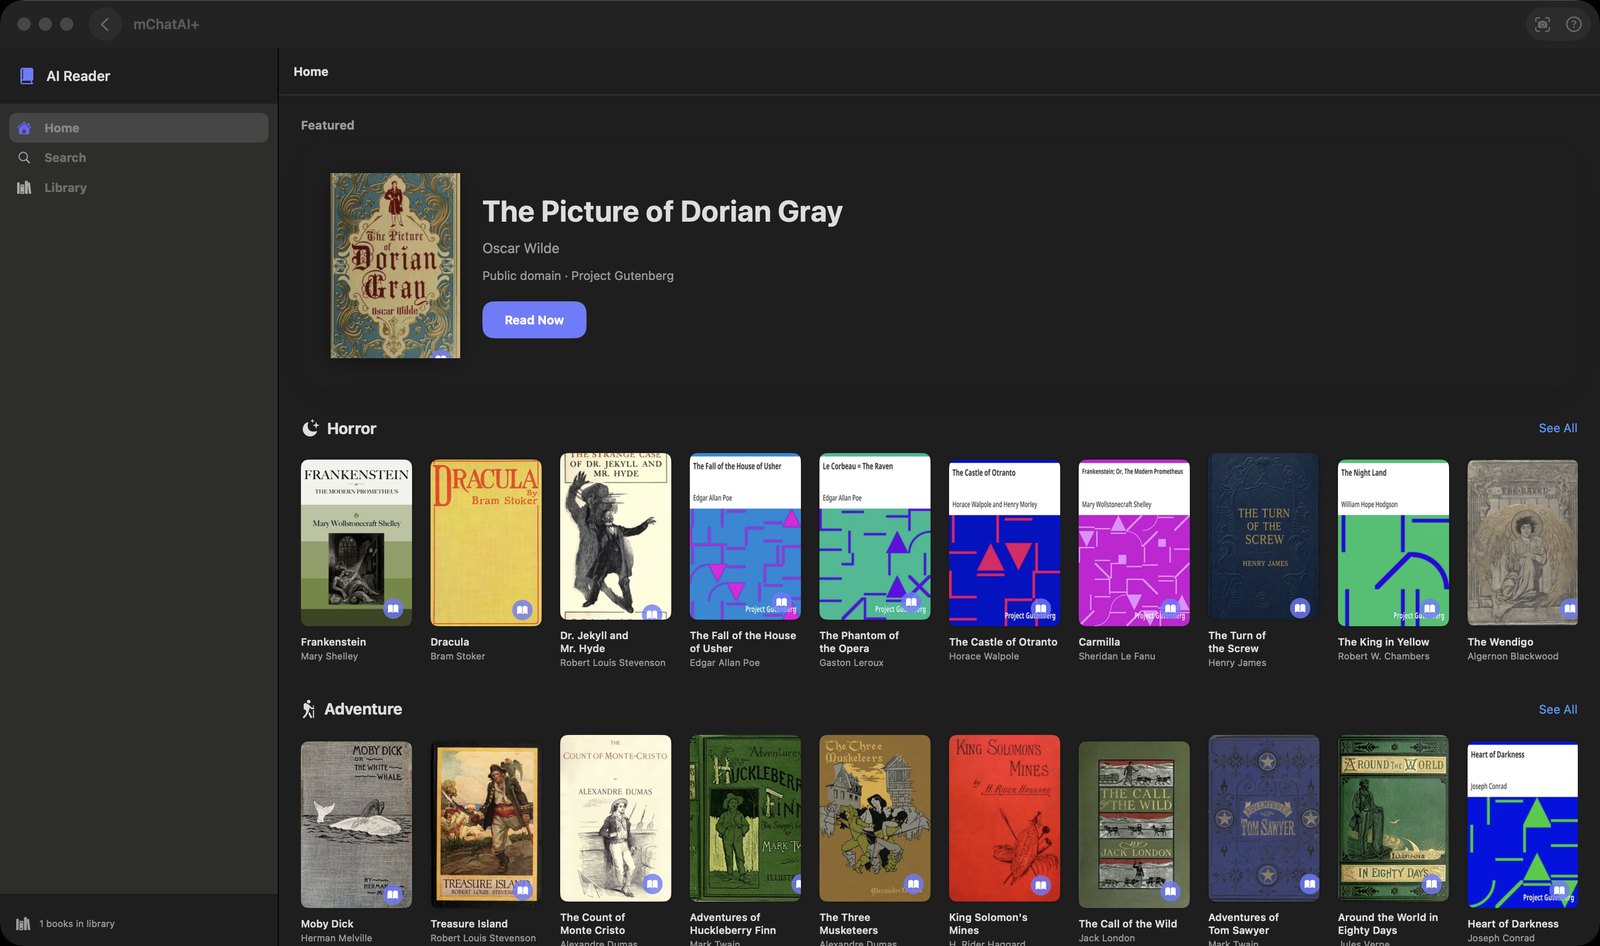The width and height of the screenshot is (1600, 946).
Task: Open the Carmilla book cover
Action: point(1134,543)
